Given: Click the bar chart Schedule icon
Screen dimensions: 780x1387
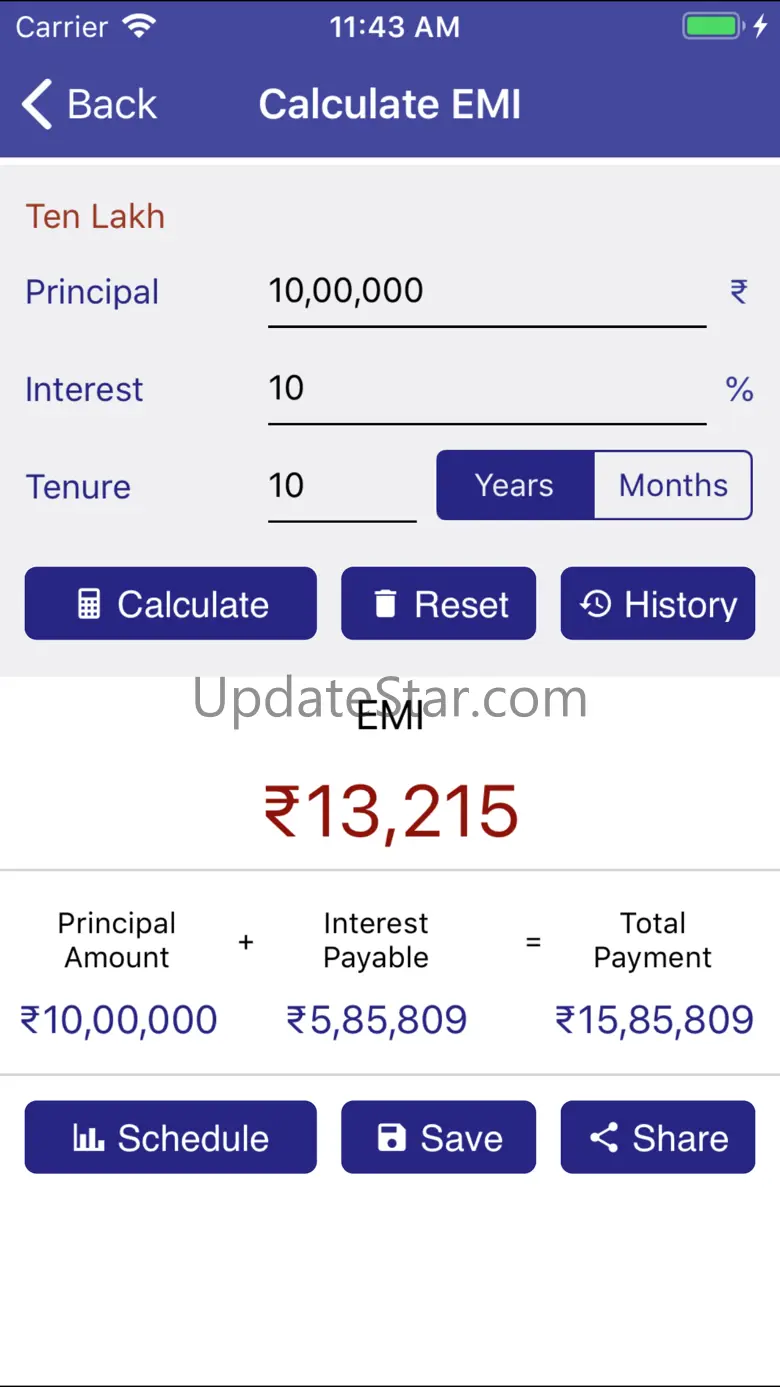Looking at the screenshot, I should coord(89,1138).
